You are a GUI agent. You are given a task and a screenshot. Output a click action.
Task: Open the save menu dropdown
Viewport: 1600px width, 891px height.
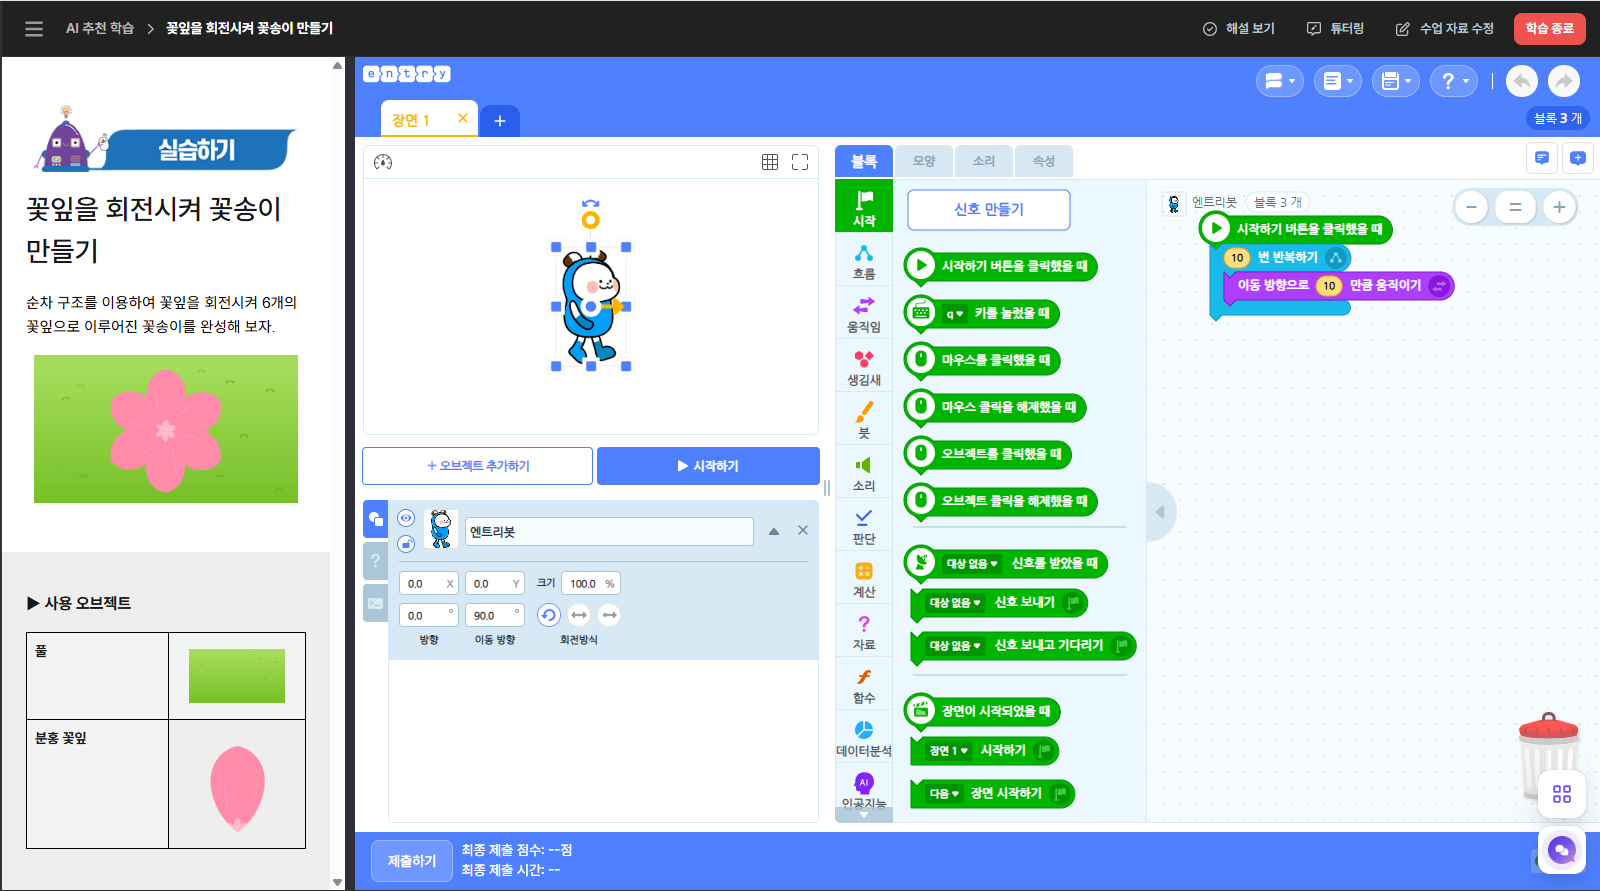pos(1396,81)
